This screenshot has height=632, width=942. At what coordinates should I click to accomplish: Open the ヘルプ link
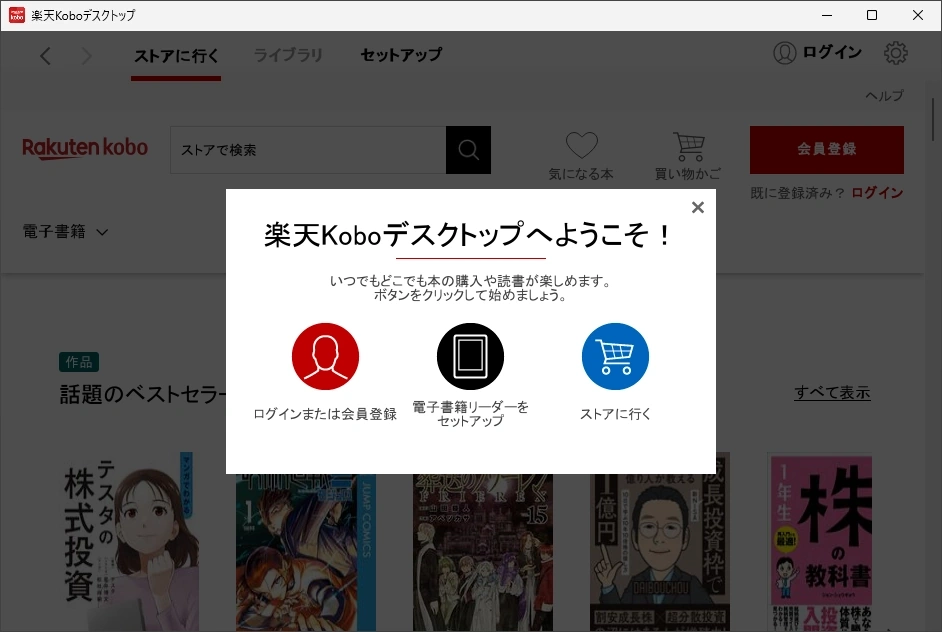point(883,96)
